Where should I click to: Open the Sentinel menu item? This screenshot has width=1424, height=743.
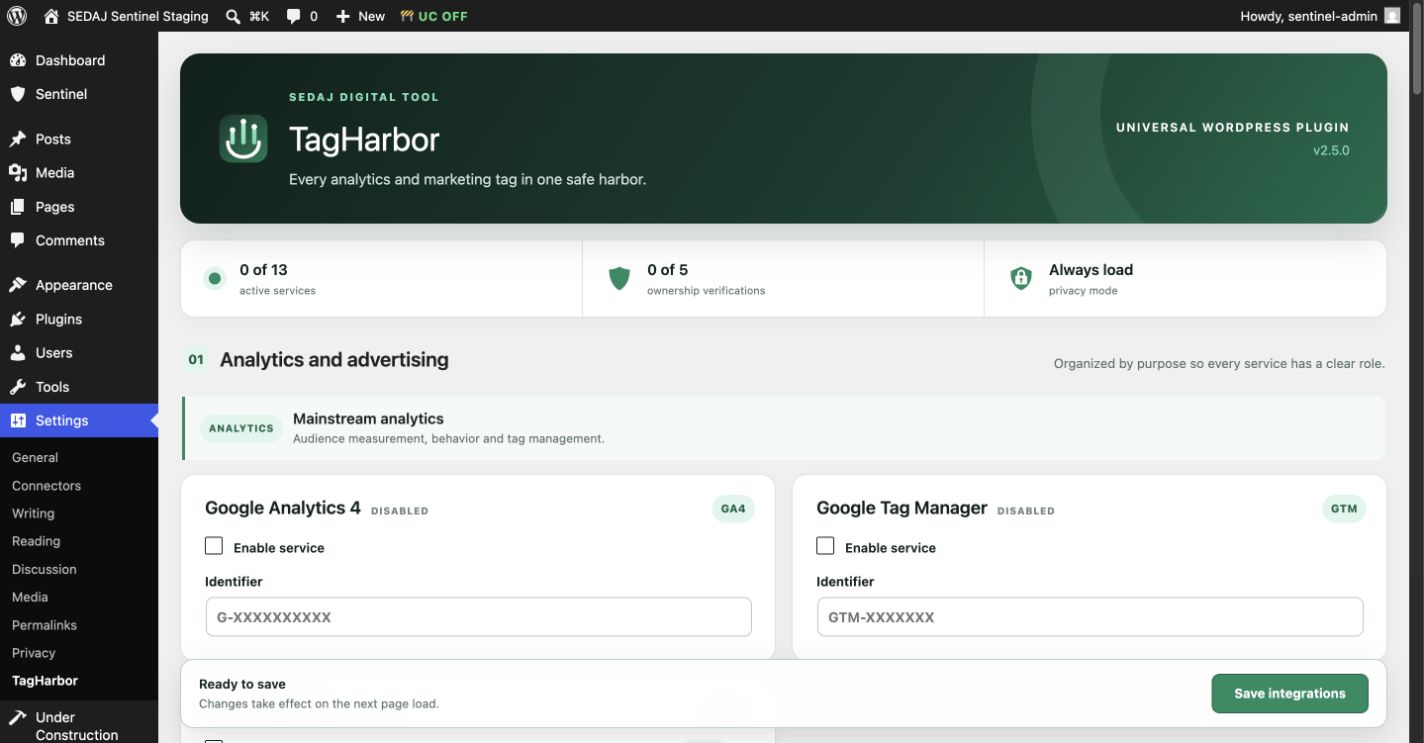coord(79,94)
